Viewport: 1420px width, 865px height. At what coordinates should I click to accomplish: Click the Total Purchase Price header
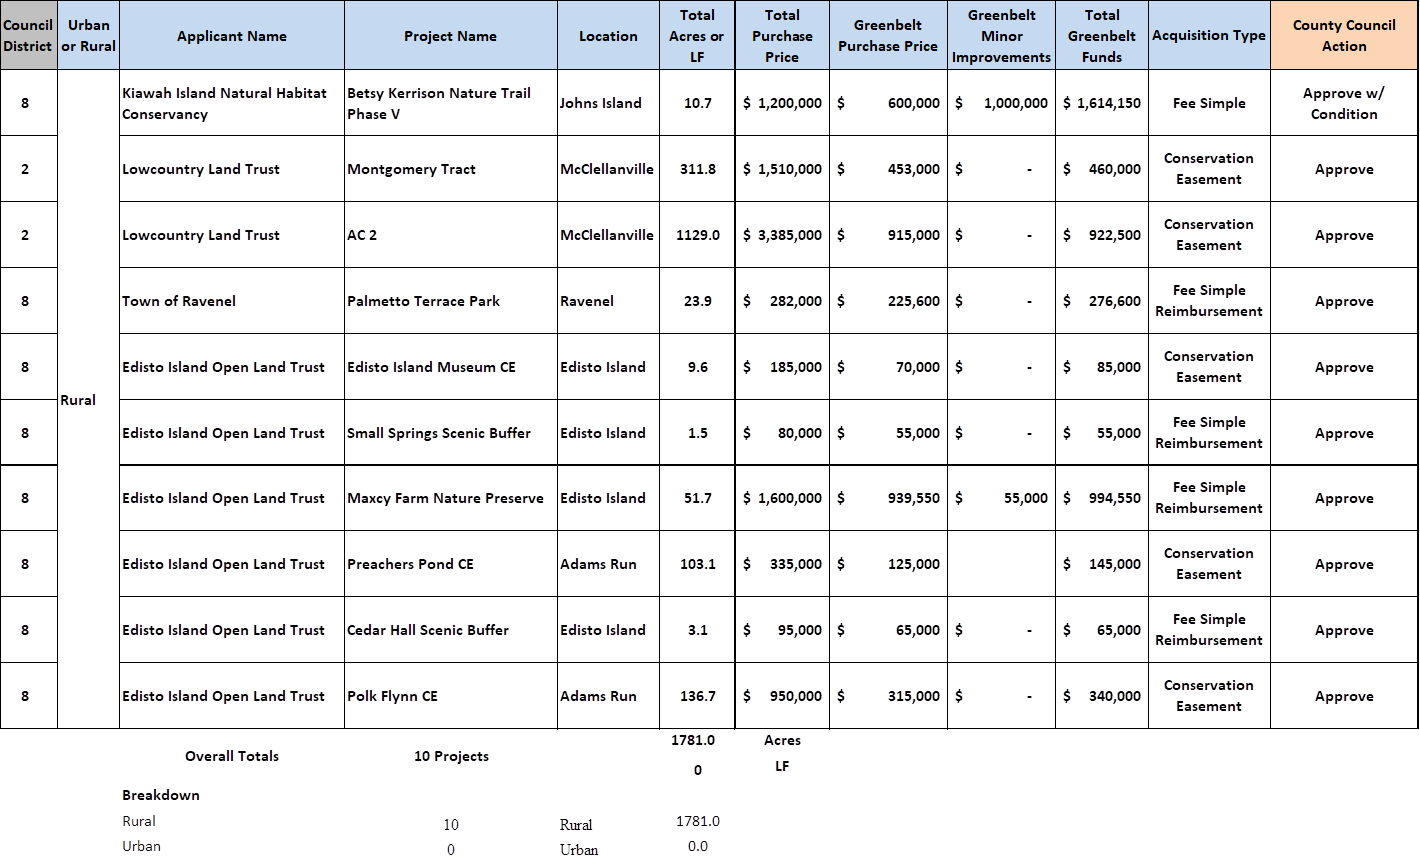781,36
